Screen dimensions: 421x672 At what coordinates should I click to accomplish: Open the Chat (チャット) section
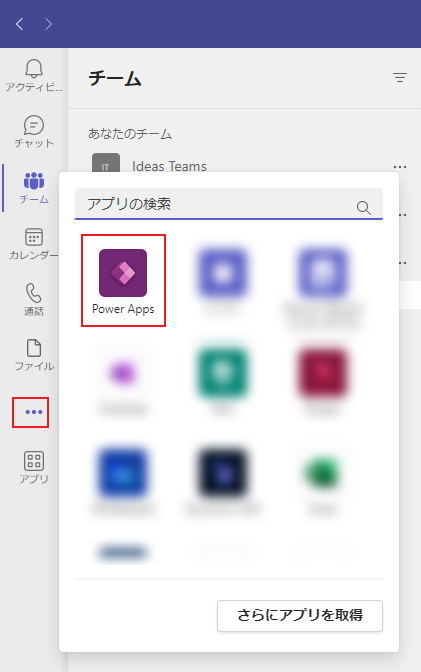point(34,132)
